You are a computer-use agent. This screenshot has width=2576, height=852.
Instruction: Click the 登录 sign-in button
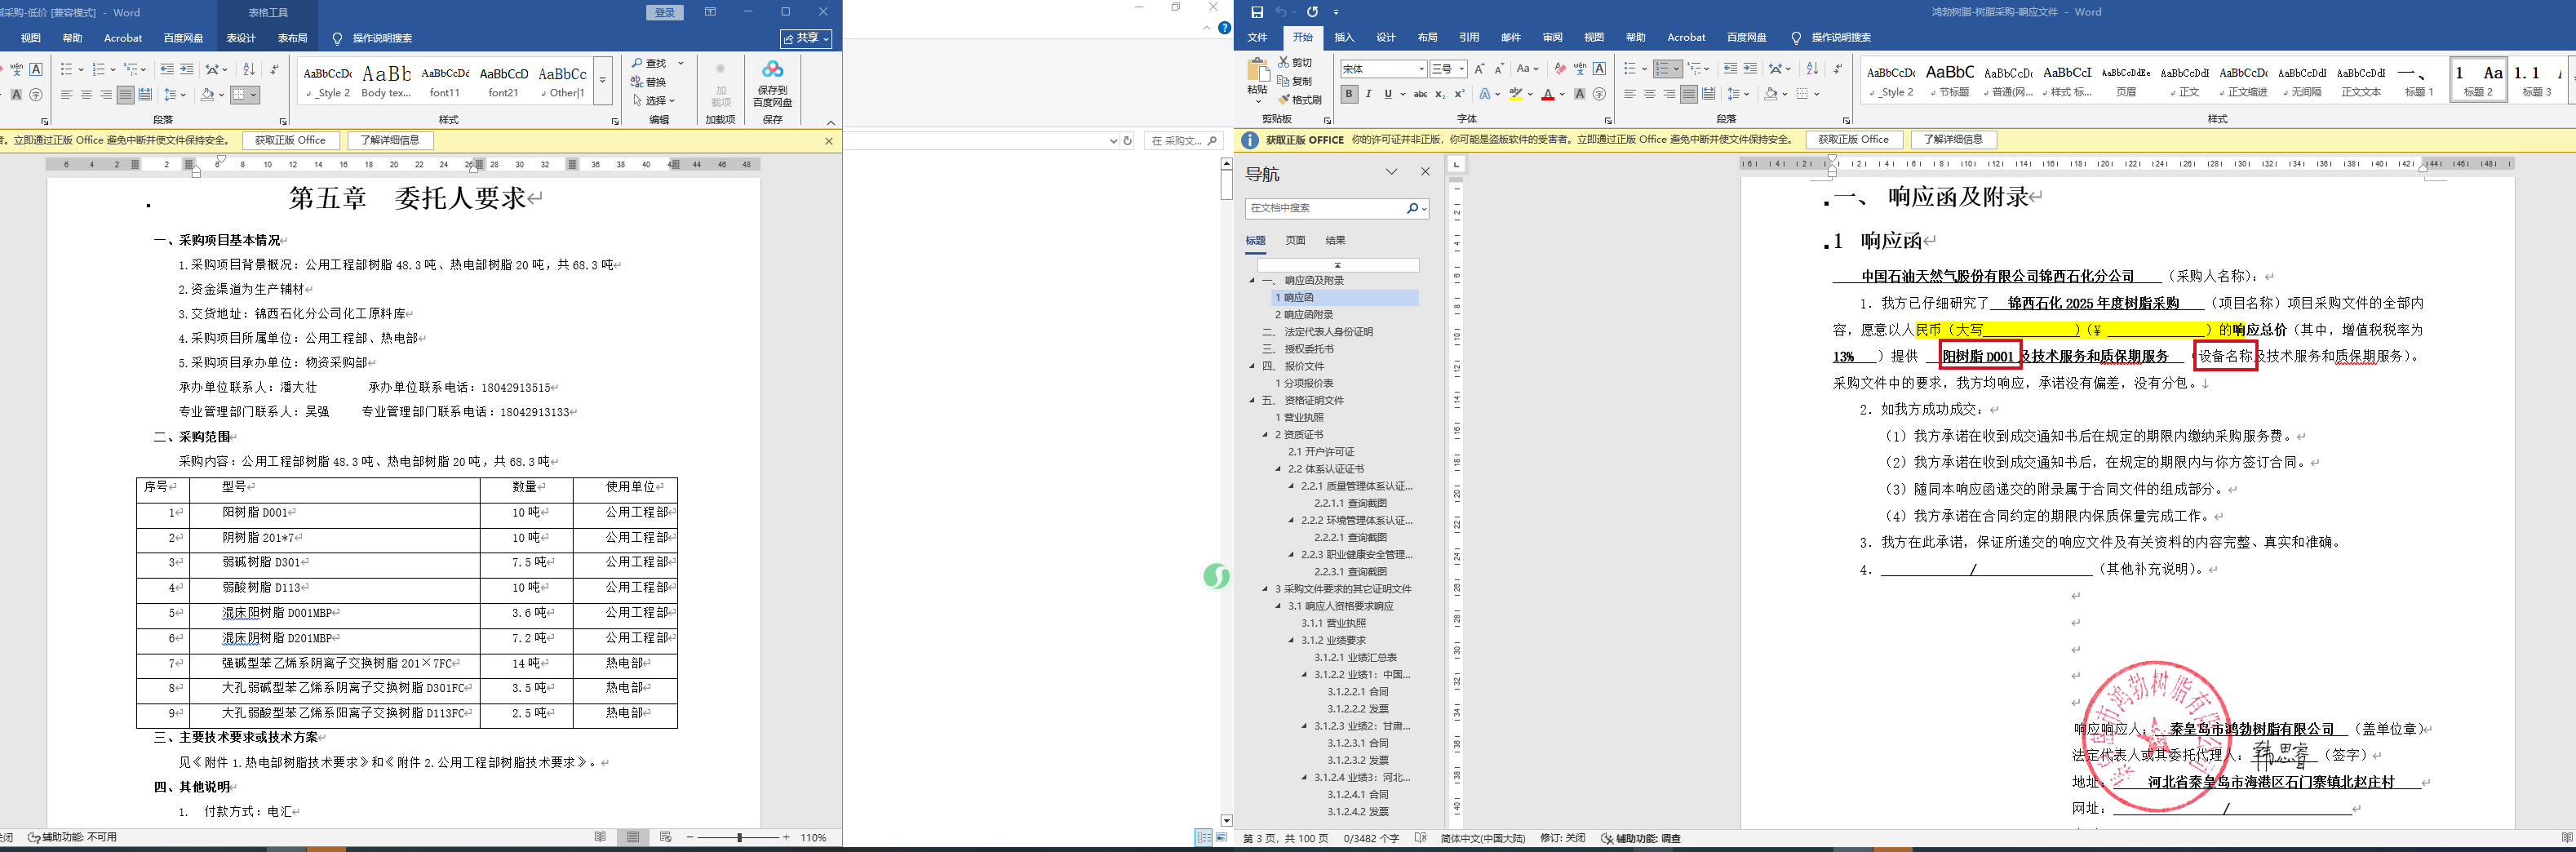[x=665, y=12]
